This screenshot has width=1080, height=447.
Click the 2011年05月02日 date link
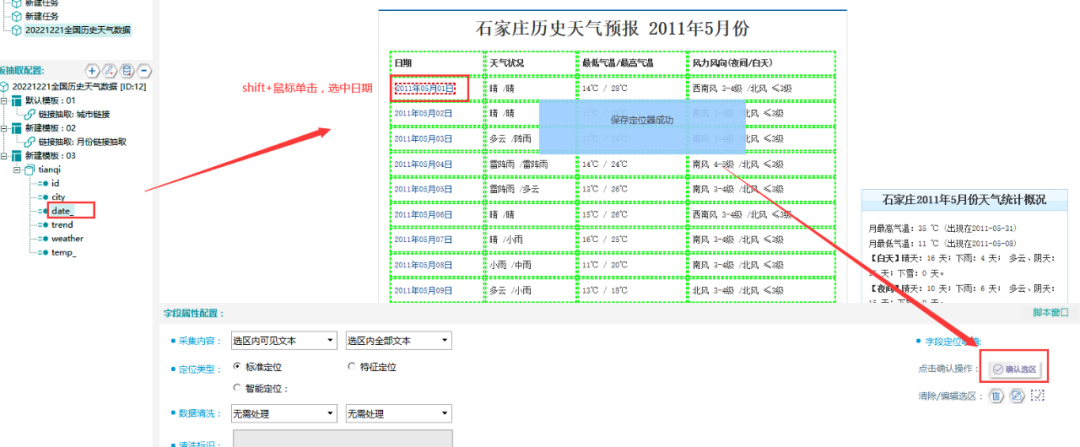(423, 113)
